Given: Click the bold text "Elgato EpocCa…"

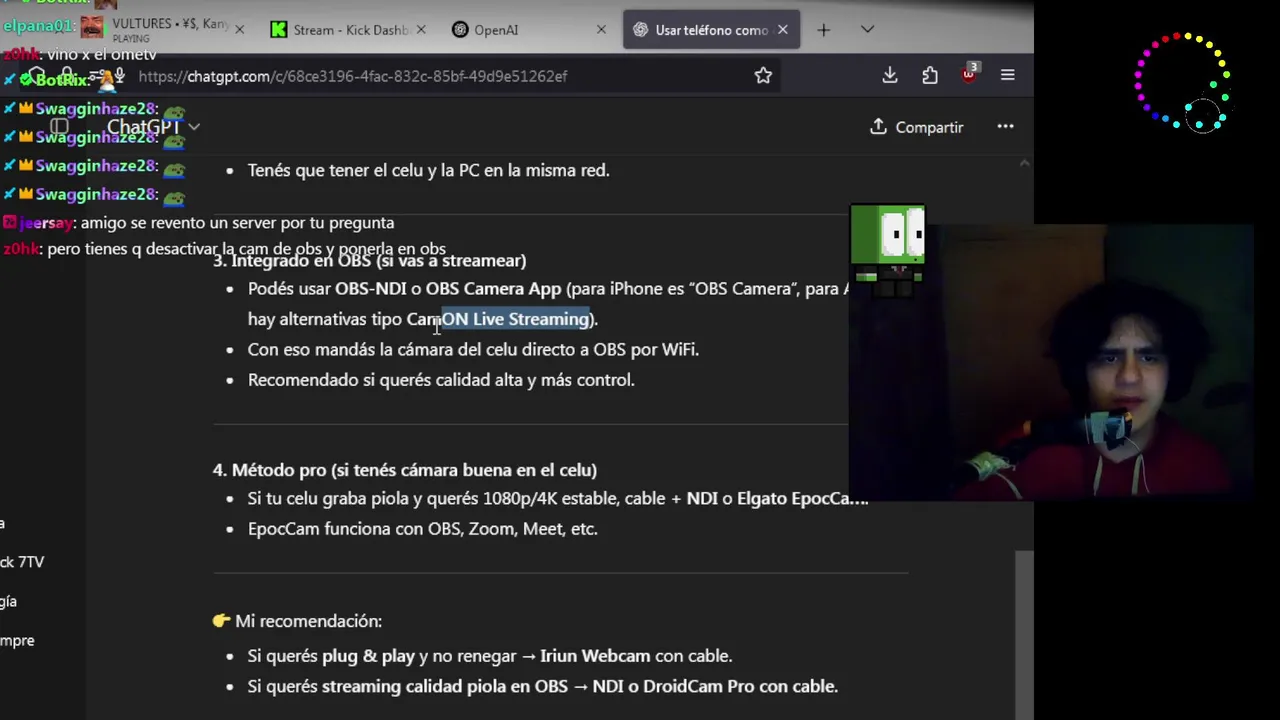Looking at the screenshot, I should pyautogui.click(x=803, y=498).
